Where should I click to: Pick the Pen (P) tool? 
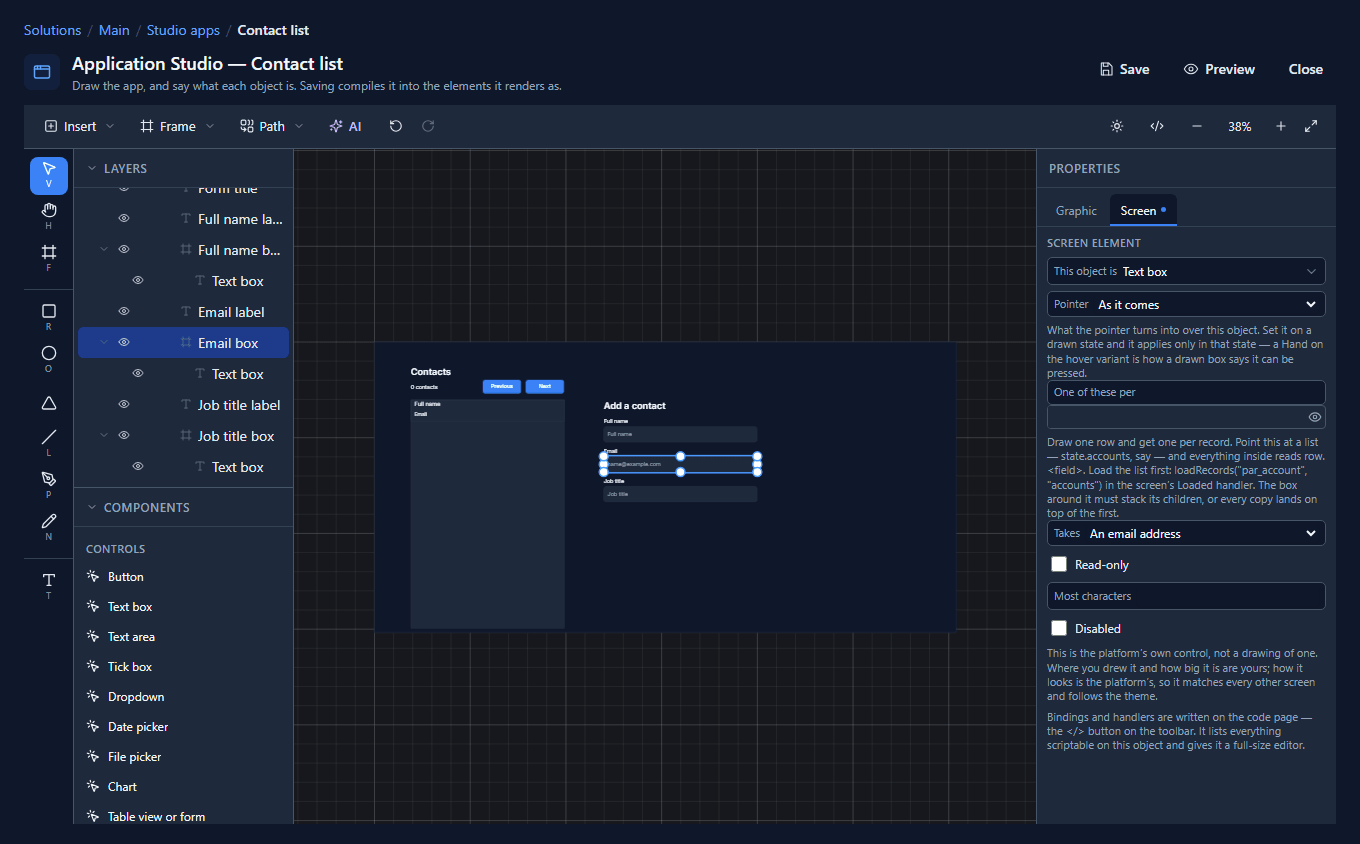click(49, 484)
